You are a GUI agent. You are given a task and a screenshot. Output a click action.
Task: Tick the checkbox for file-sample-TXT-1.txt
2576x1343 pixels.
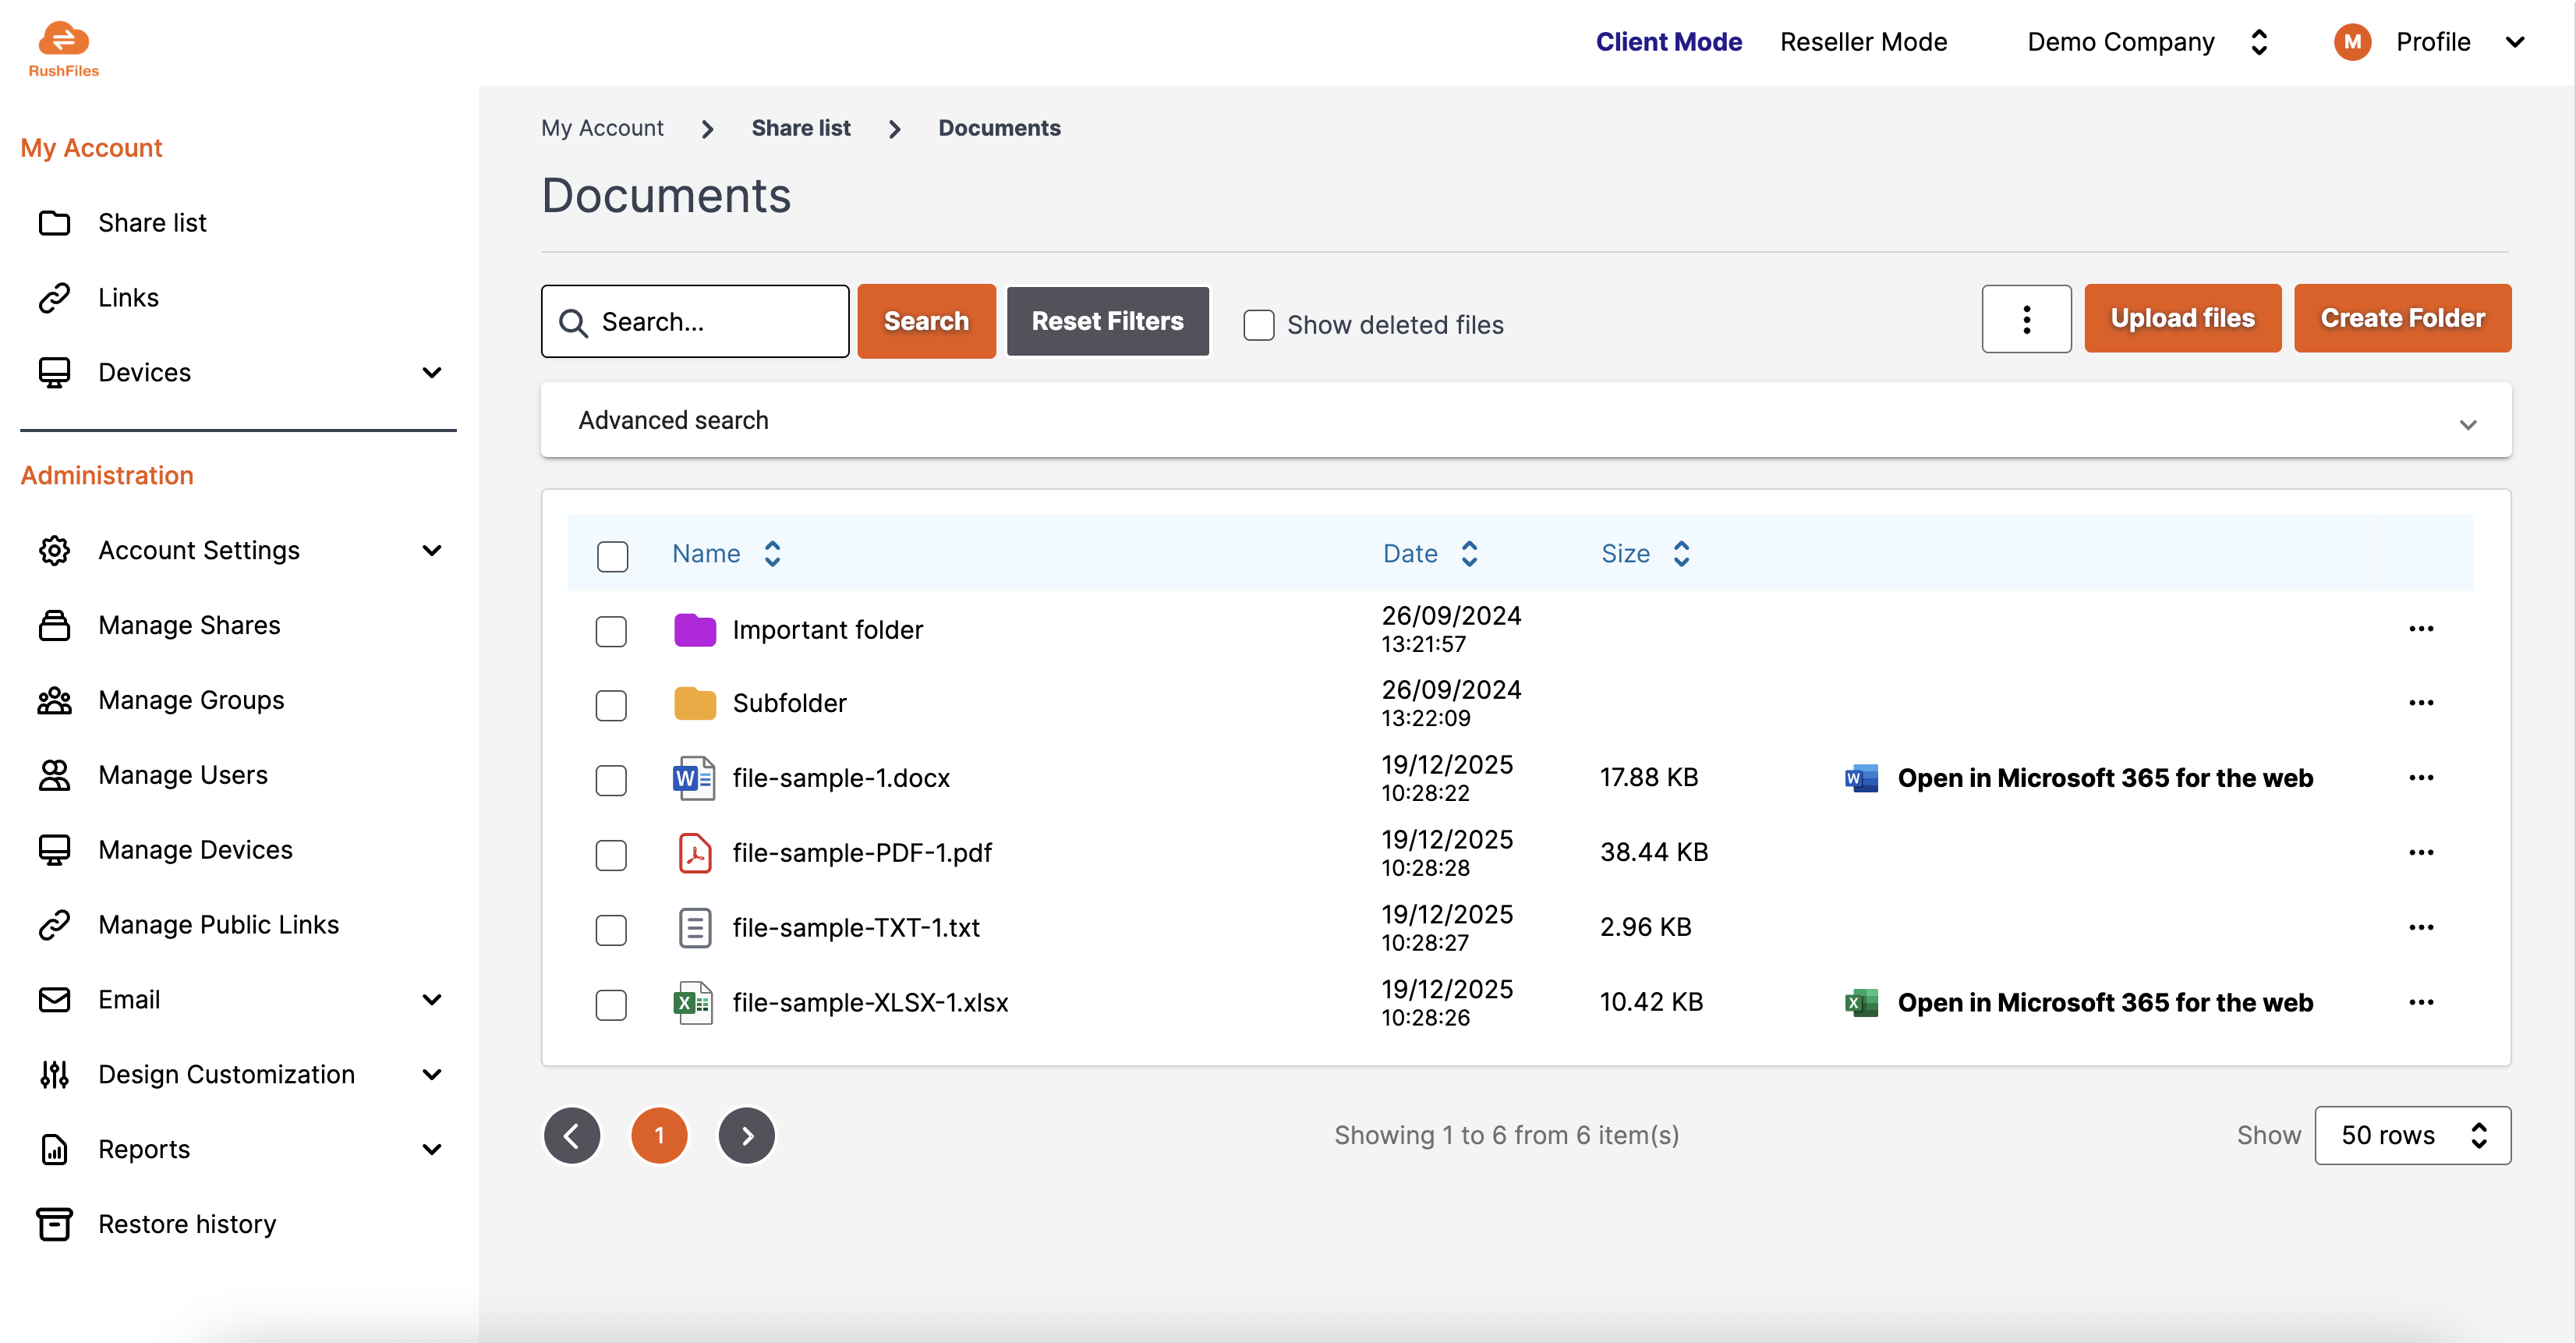click(x=611, y=929)
